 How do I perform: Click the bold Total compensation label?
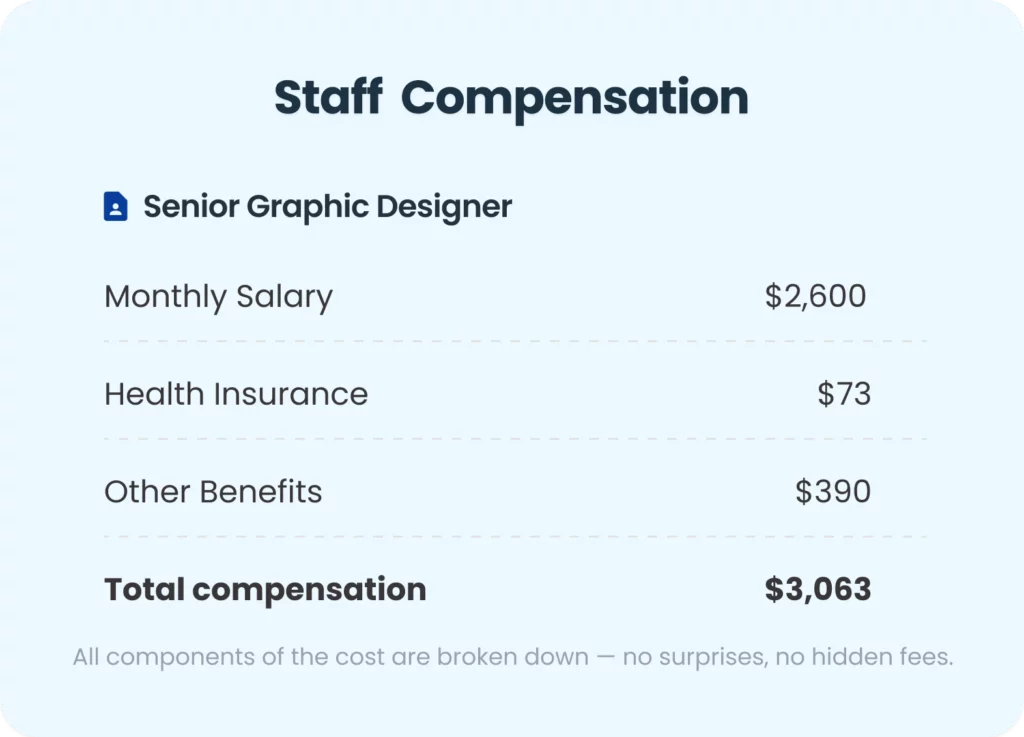click(265, 590)
